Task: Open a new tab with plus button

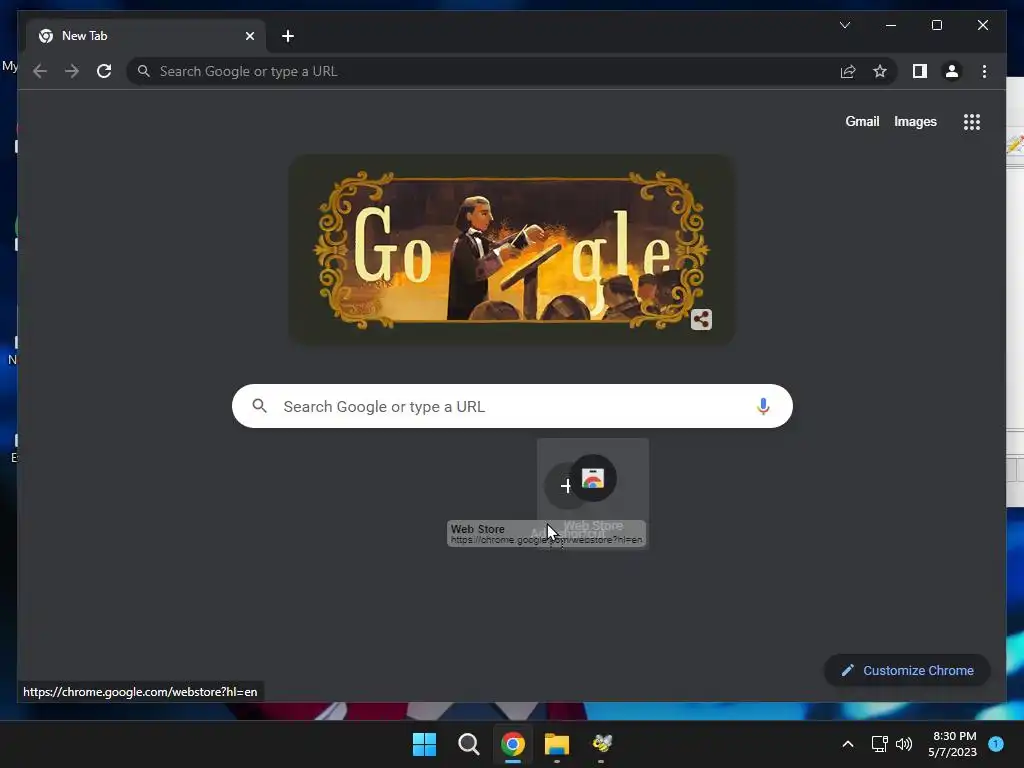Action: 288,36
